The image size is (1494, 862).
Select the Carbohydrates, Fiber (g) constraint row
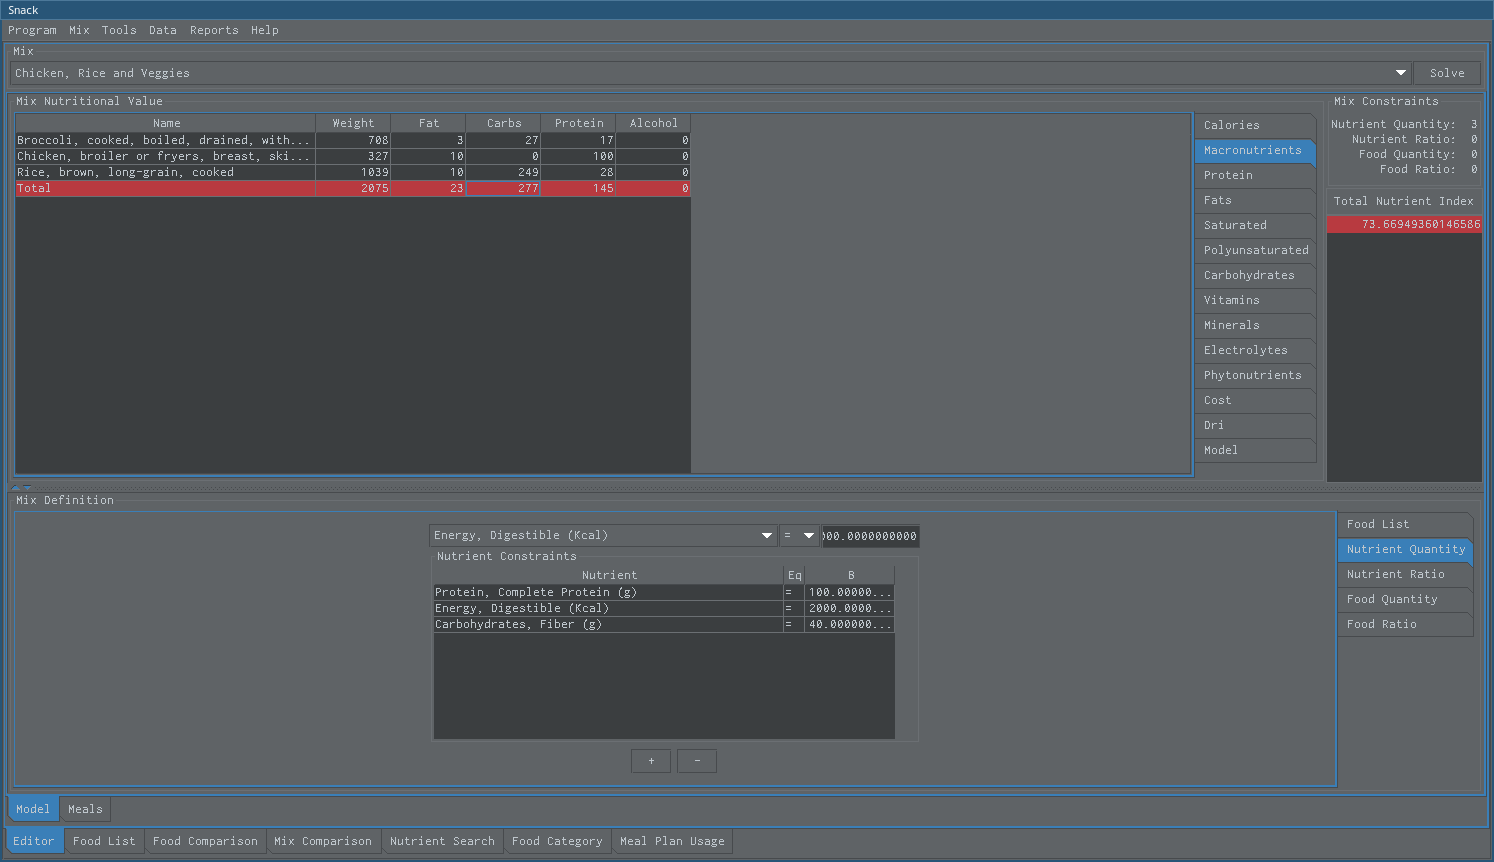(664, 624)
